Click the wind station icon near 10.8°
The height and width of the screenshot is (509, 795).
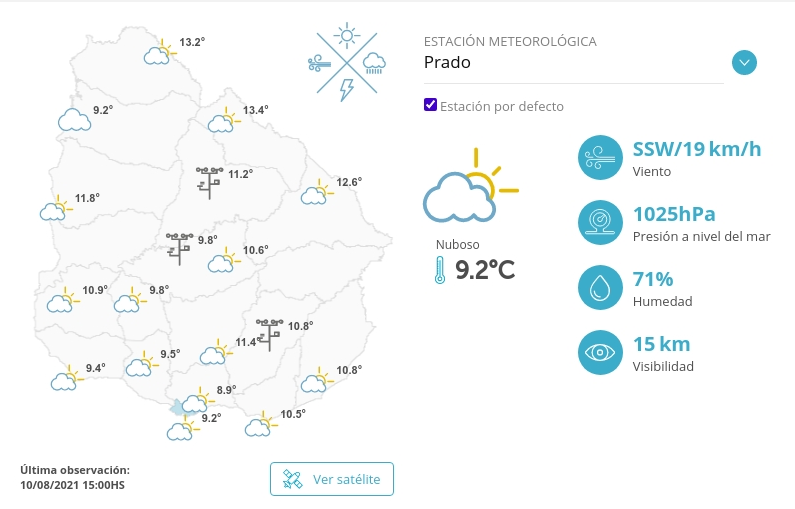pos(269,333)
